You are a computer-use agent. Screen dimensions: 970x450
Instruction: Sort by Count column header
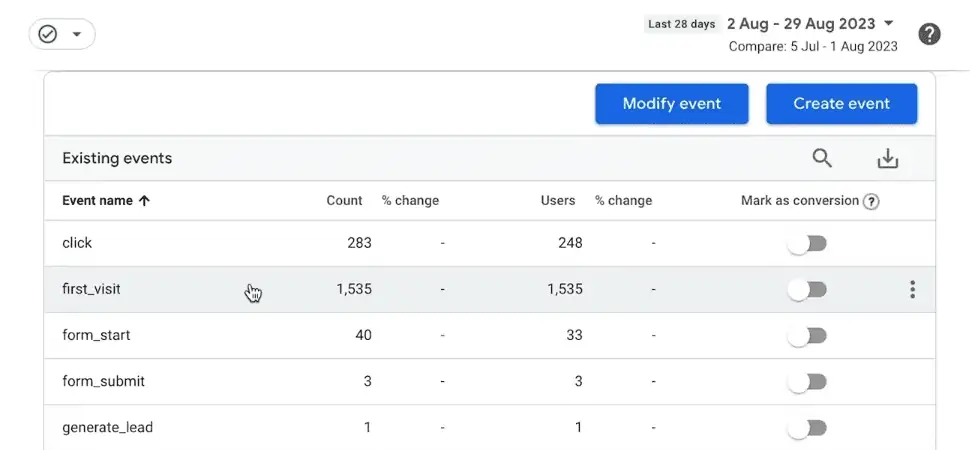(344, 201)
